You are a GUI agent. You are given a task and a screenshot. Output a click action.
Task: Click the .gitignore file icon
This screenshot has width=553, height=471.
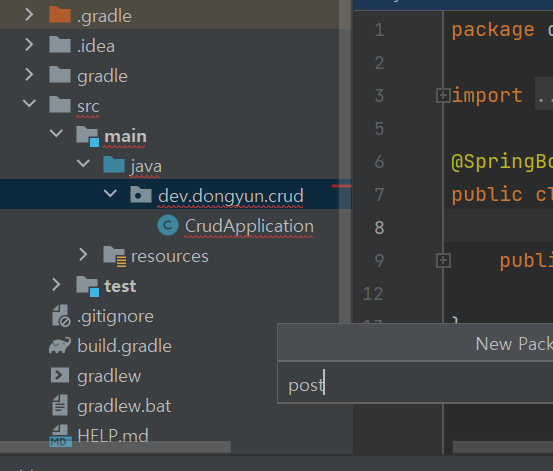[61, 316]
